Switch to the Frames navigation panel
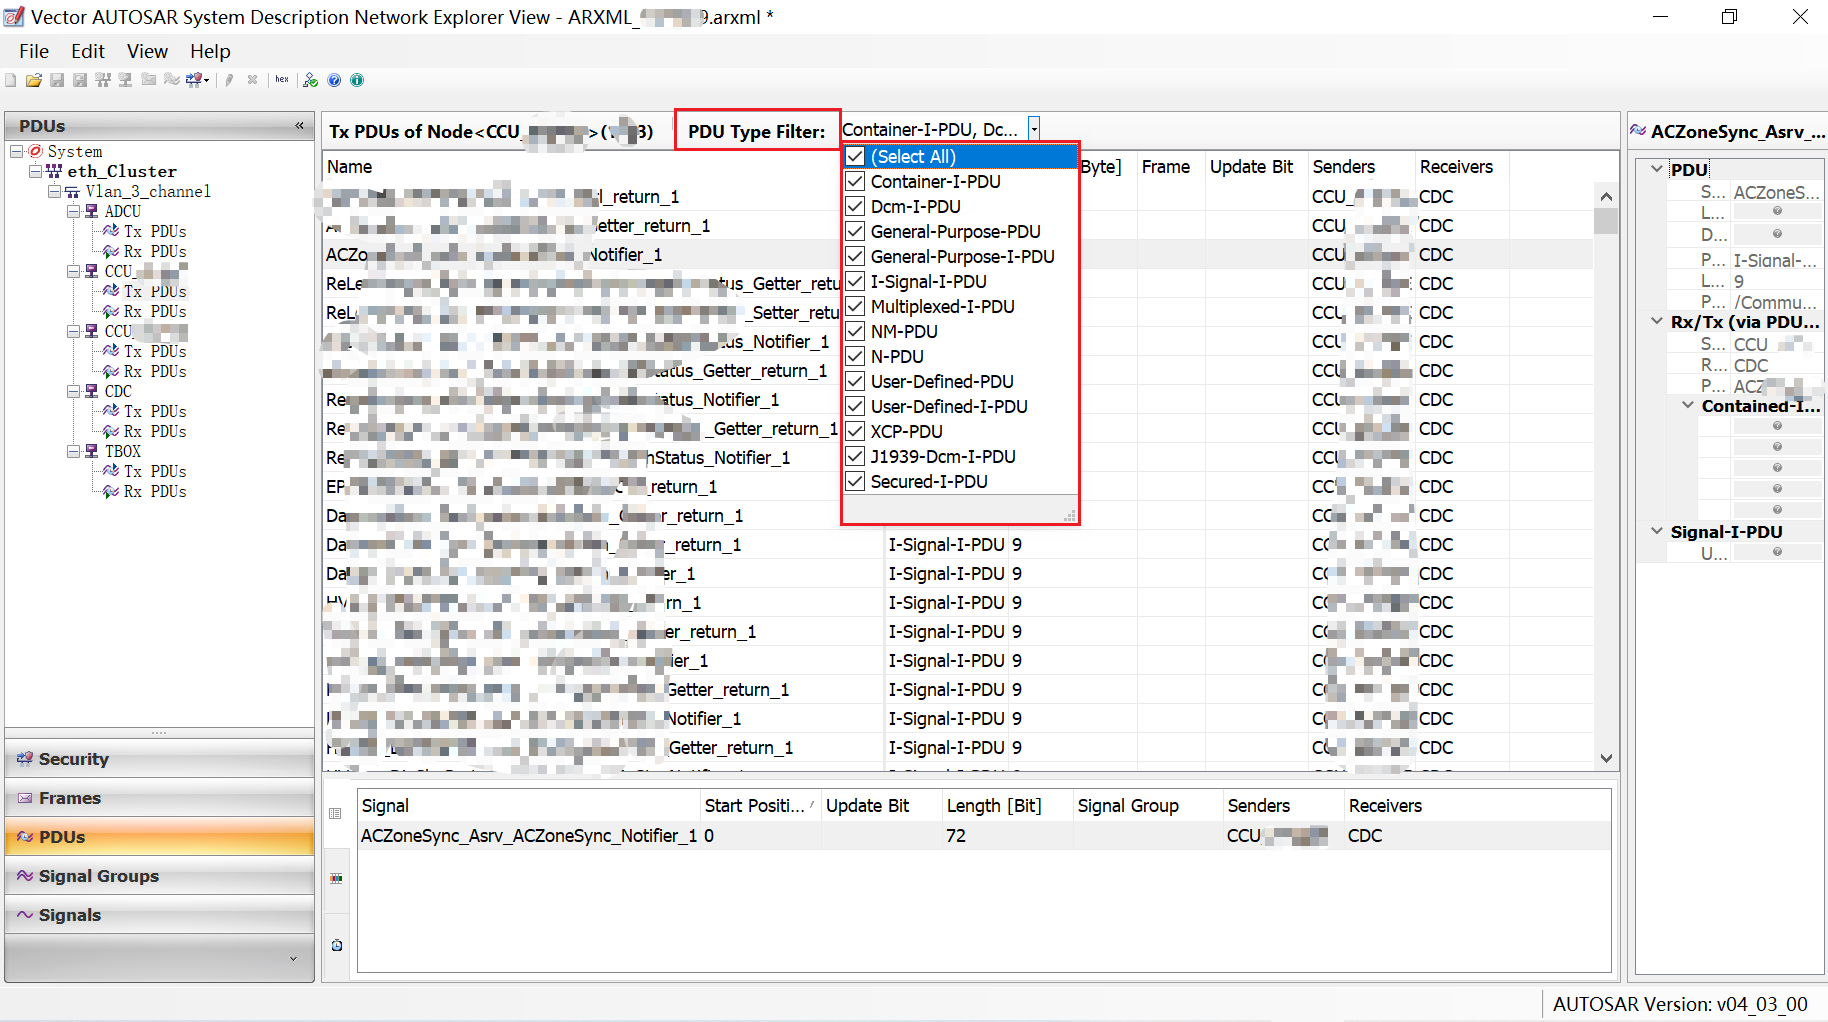Screen dimensions: 1828x1022 159,798
